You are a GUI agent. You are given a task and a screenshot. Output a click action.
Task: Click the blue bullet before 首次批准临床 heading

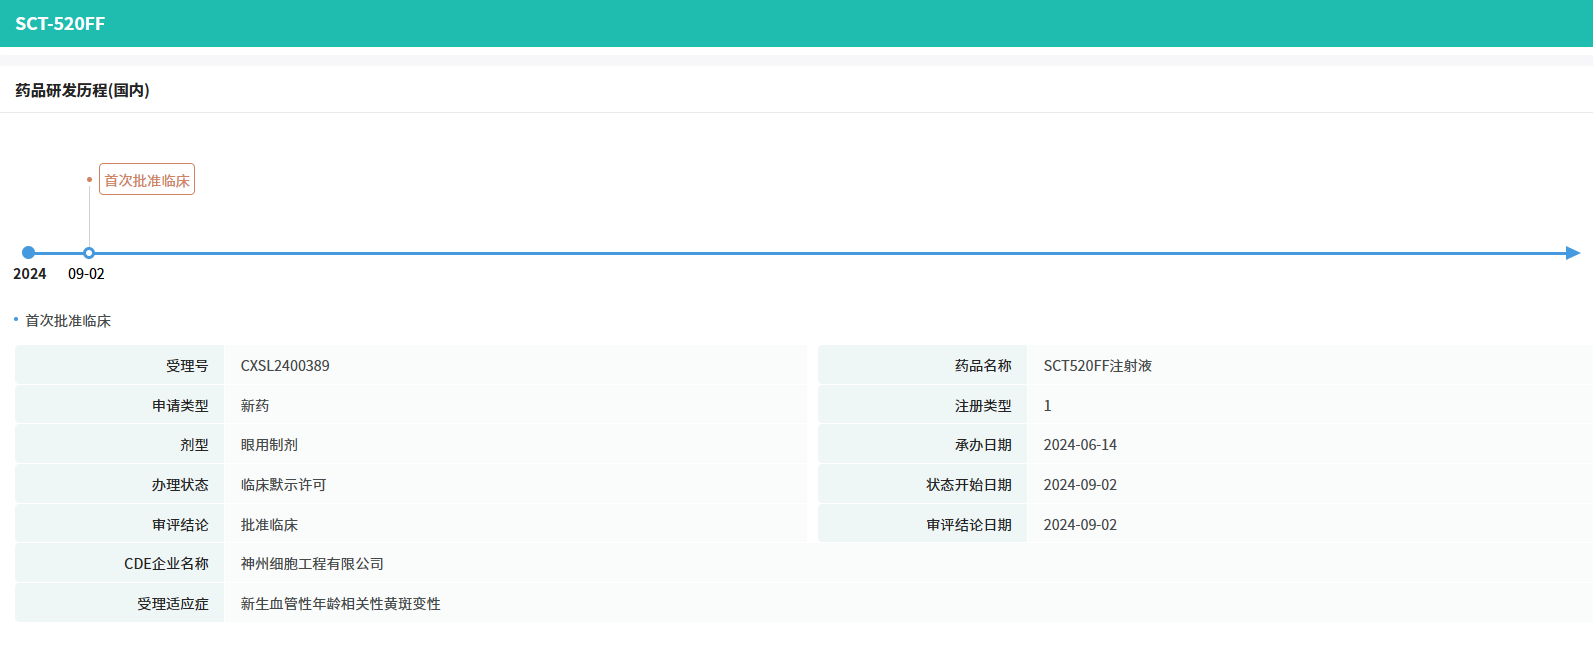[x=16, y=320]
